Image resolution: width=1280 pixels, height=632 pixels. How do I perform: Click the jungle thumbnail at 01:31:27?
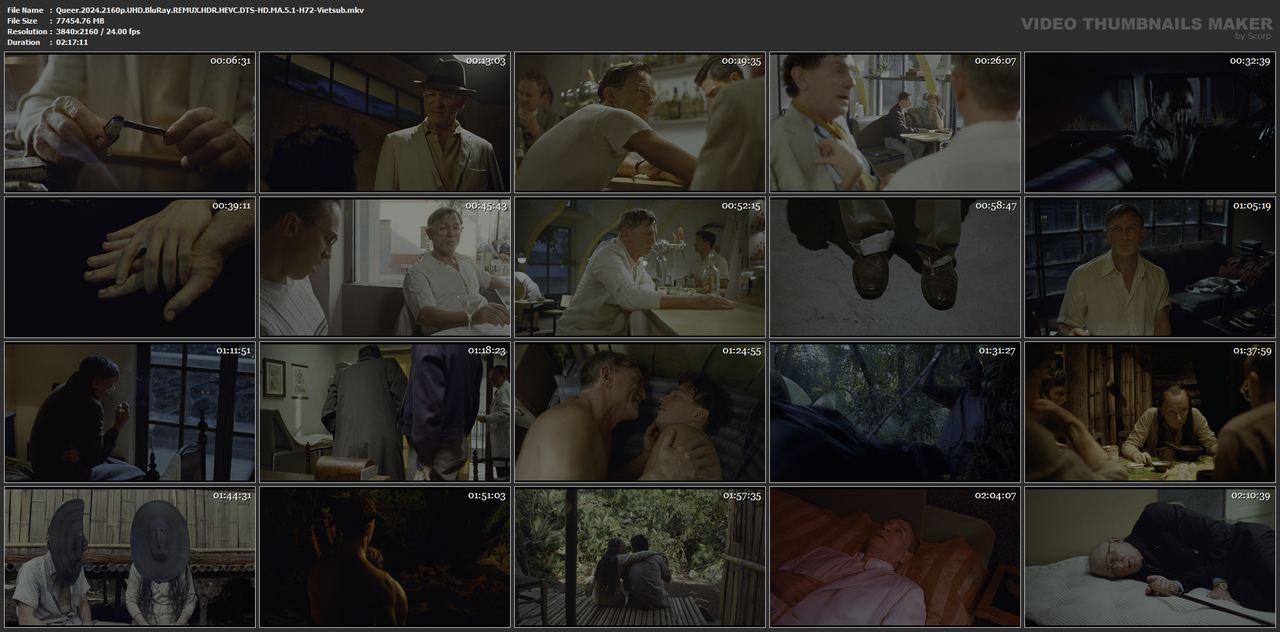click(x=895, y=412)
